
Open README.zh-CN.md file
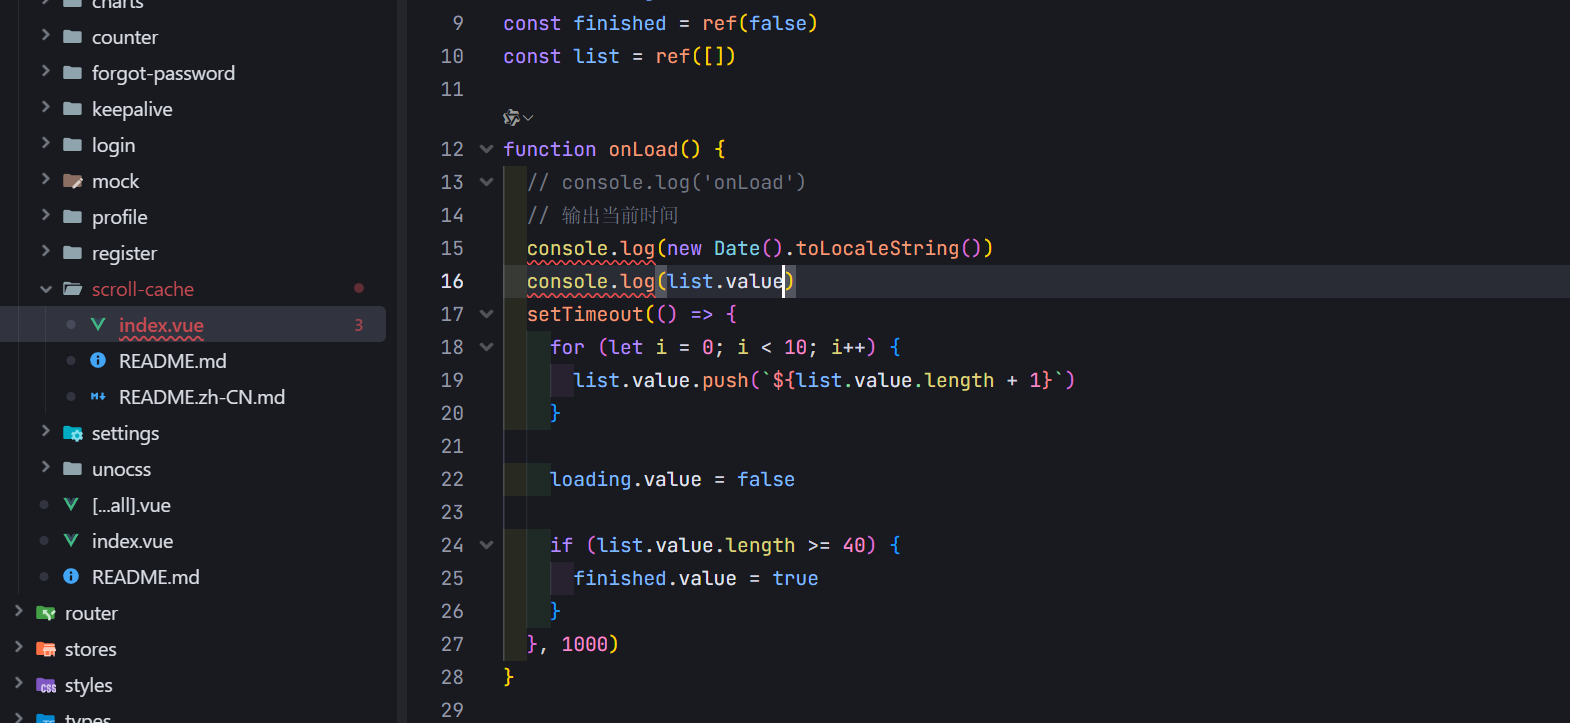point(201,397)
